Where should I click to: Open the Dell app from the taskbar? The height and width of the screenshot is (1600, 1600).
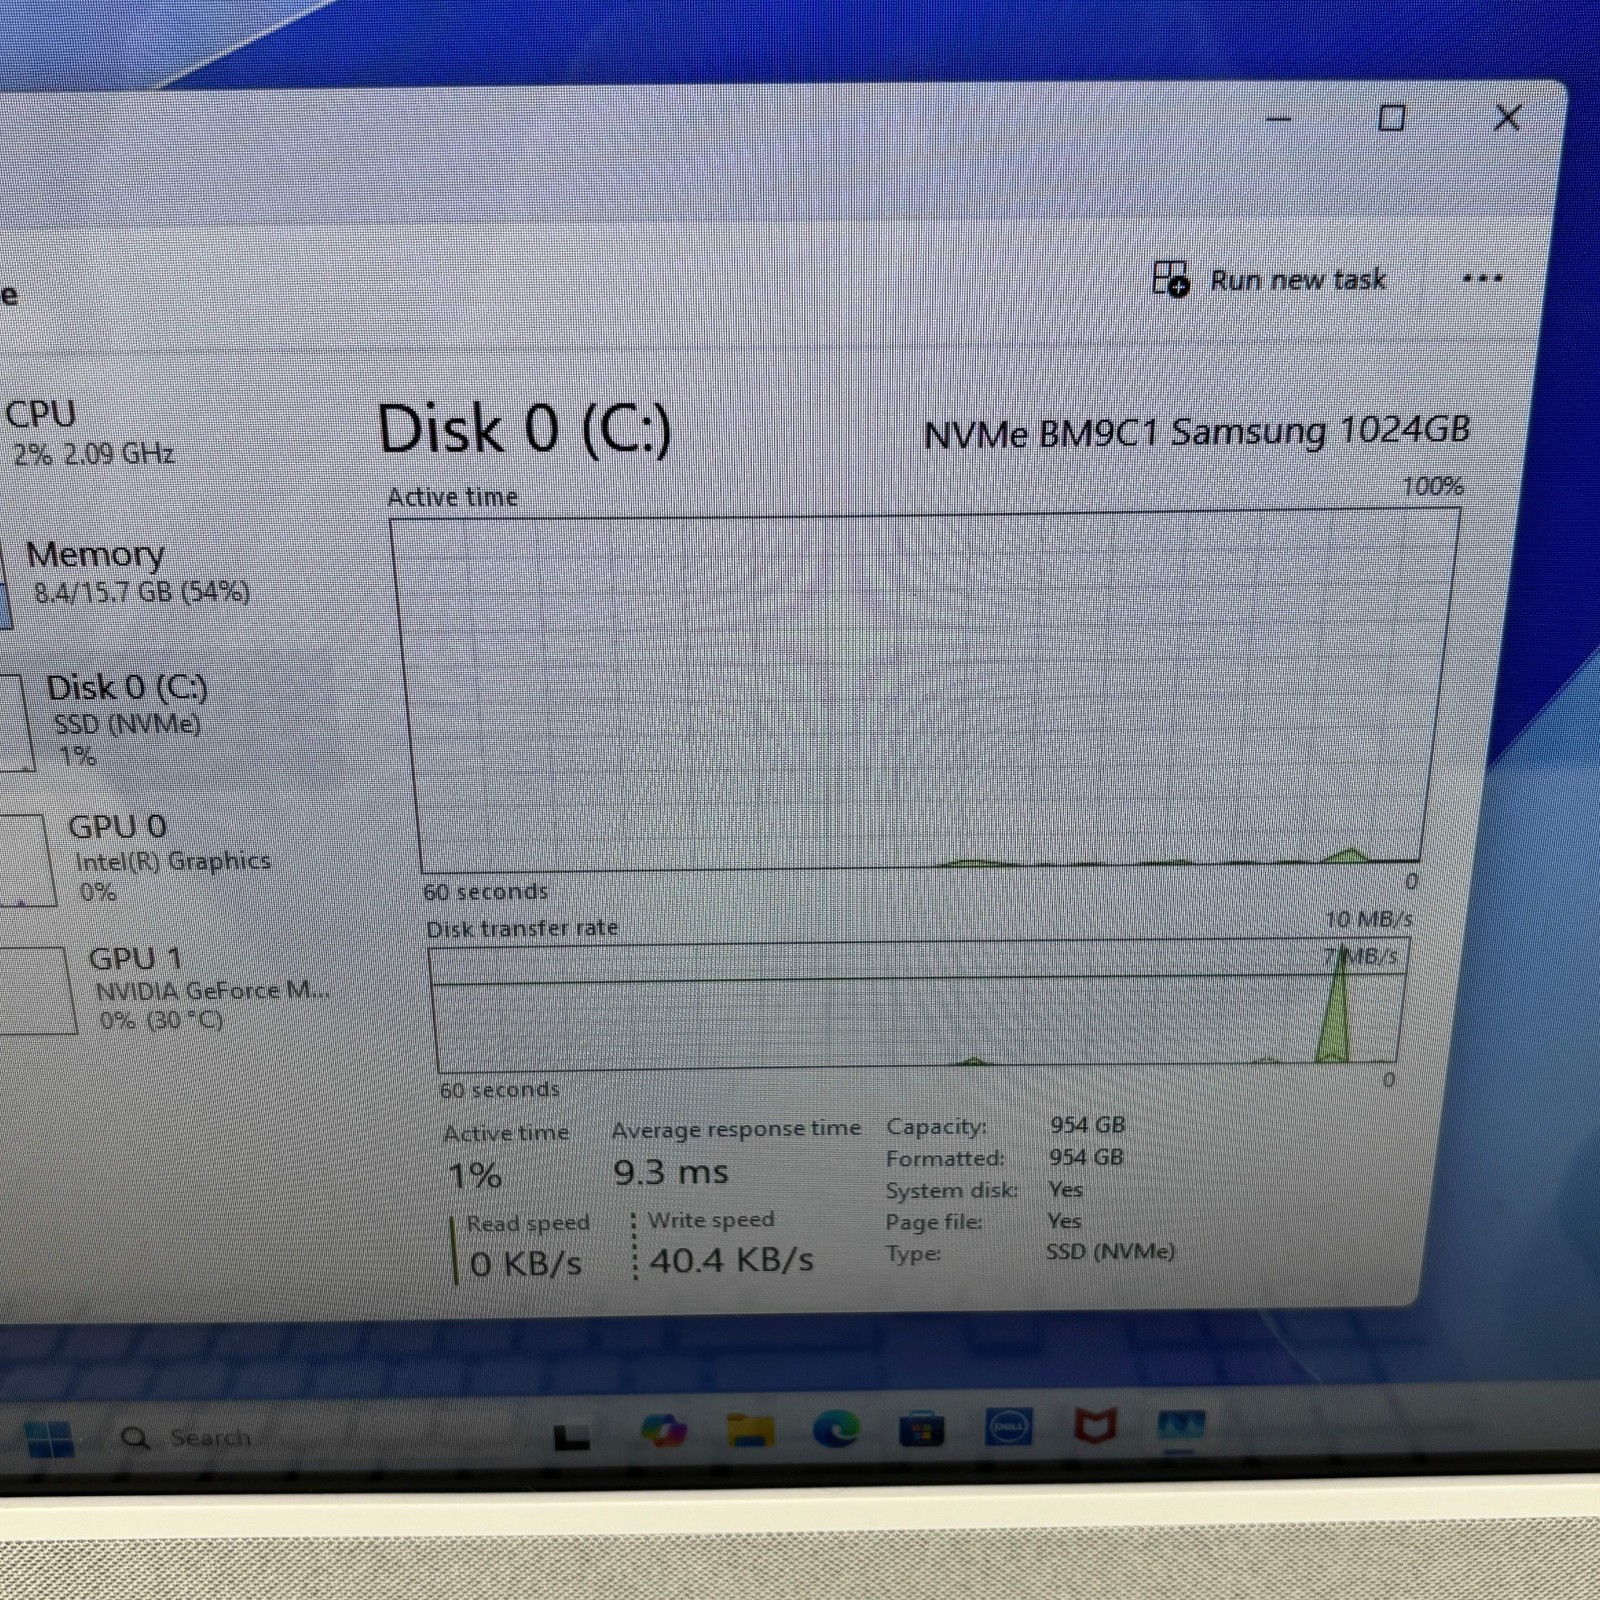[1008, 1427]
